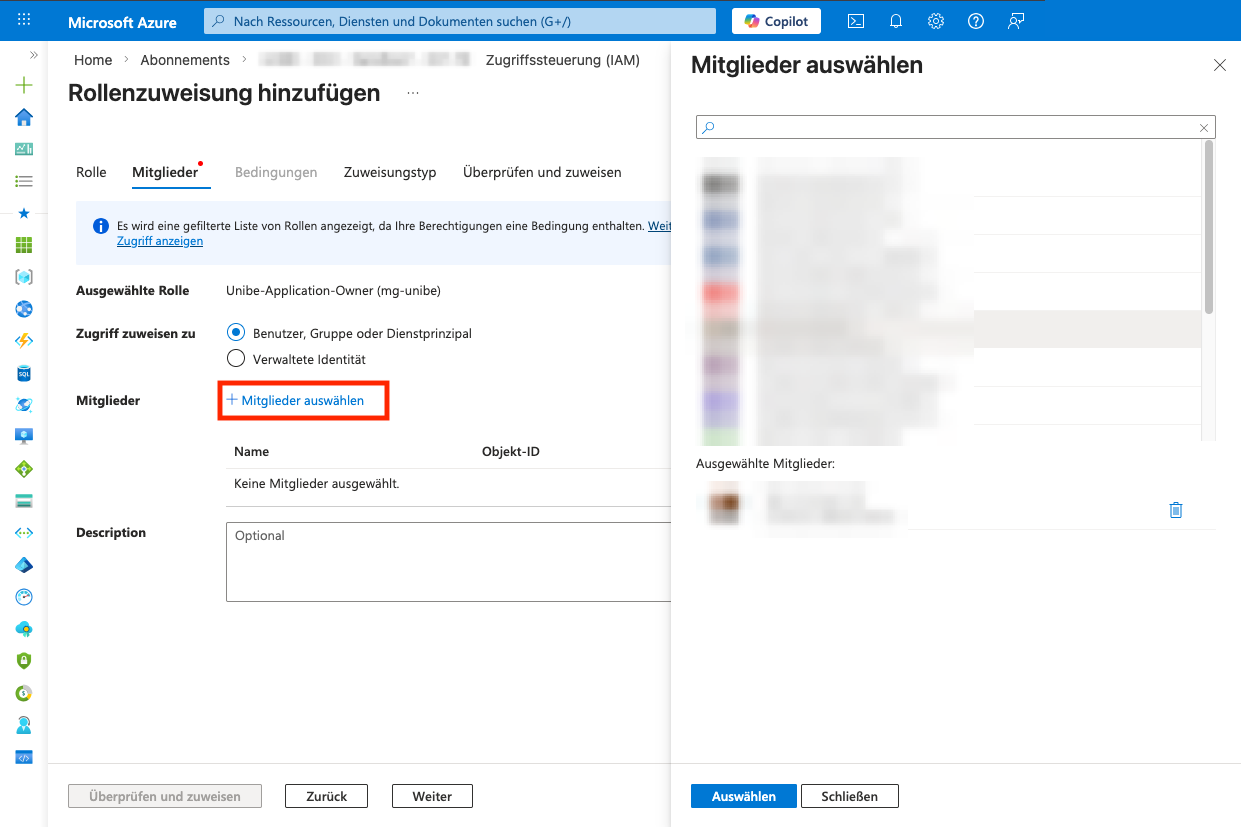
Task: Click the Mitglieder auswählen link
Action: coord(302,400)
